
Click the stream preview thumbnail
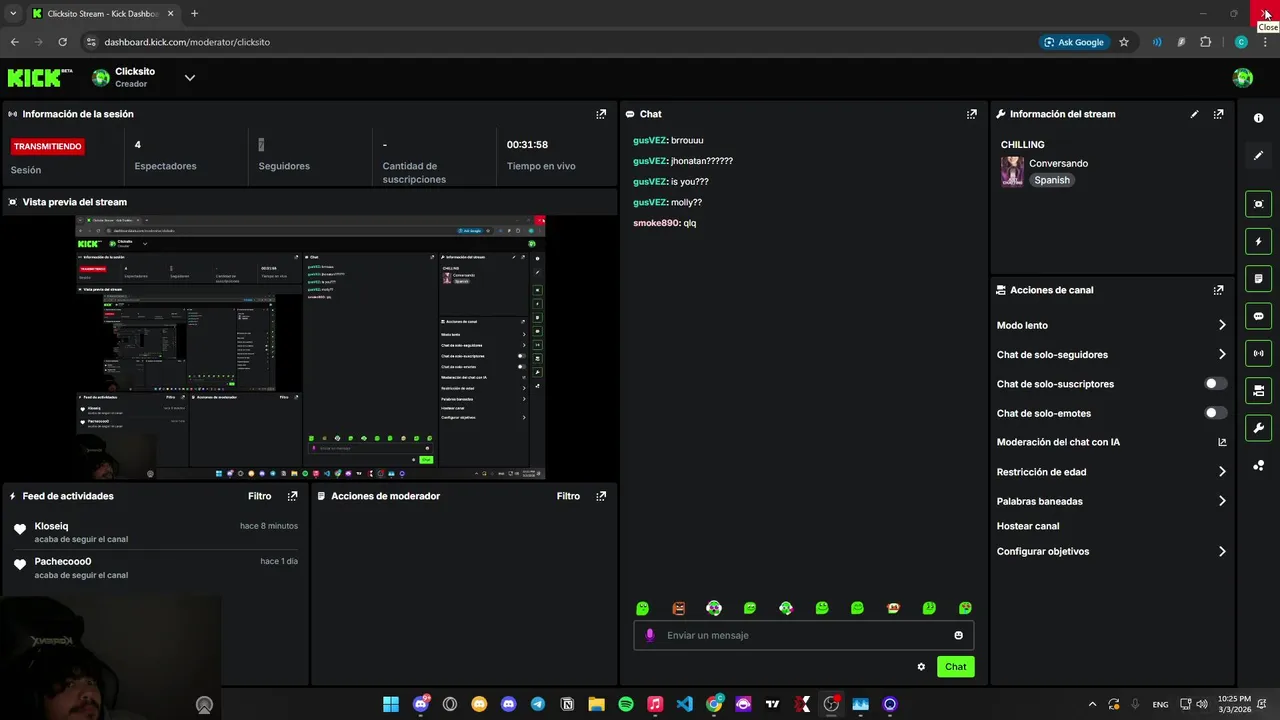coord(311,346)
